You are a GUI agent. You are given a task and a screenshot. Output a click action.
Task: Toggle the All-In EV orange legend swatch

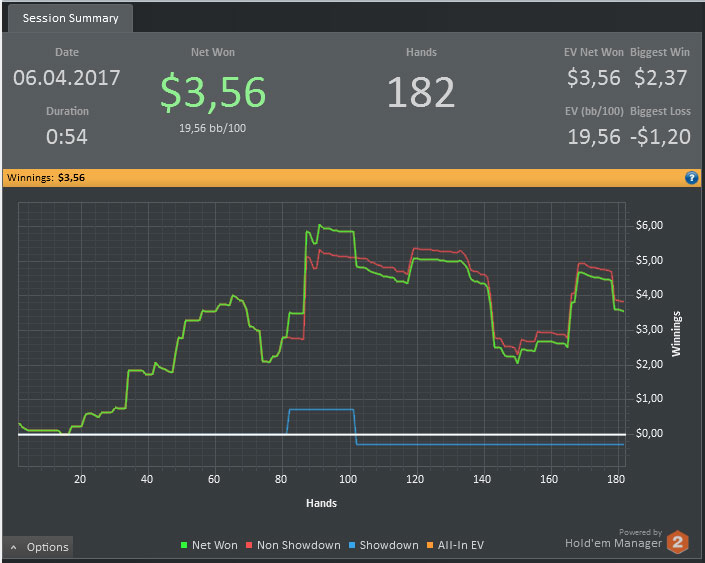point(430,545)
